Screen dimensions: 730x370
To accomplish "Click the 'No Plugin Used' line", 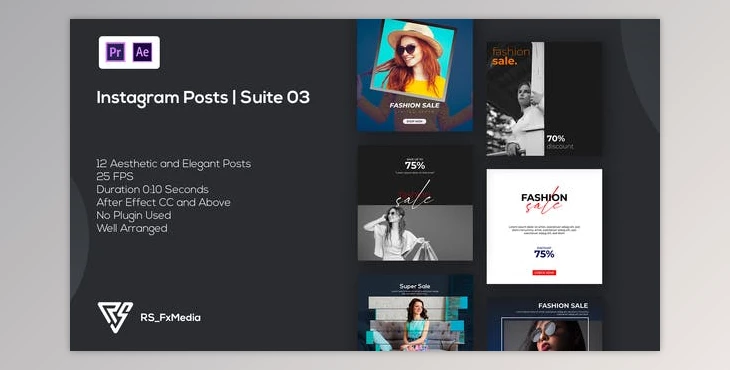I will pyautogui.click(x=134, y=215).
